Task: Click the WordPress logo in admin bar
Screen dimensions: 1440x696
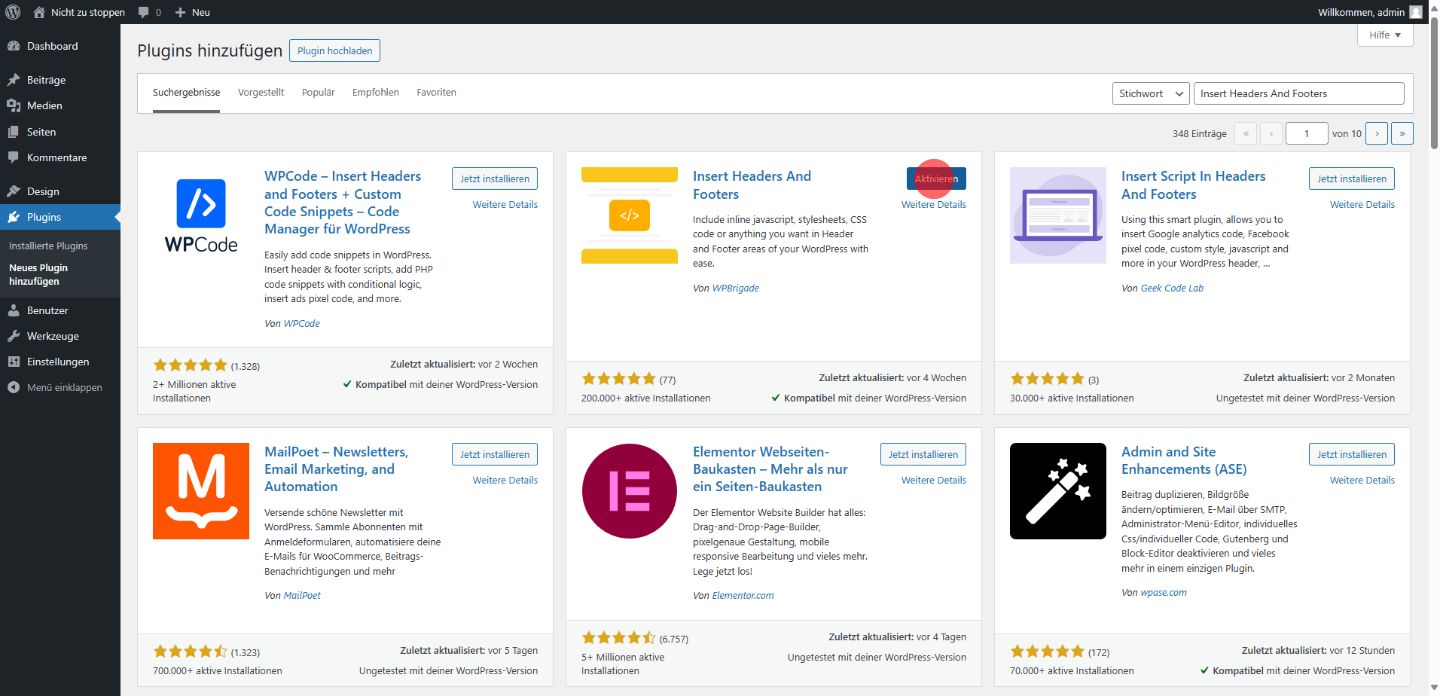Action: [x=13, y=12]
